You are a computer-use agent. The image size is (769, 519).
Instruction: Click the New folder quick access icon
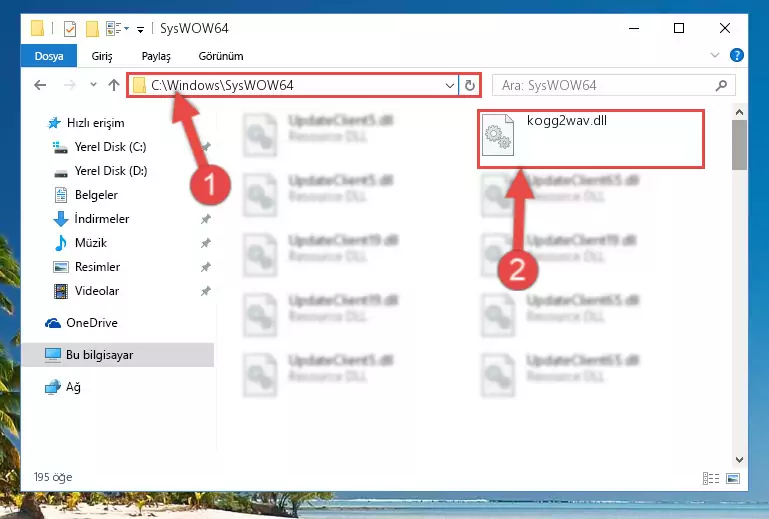[x=92, y=28]
